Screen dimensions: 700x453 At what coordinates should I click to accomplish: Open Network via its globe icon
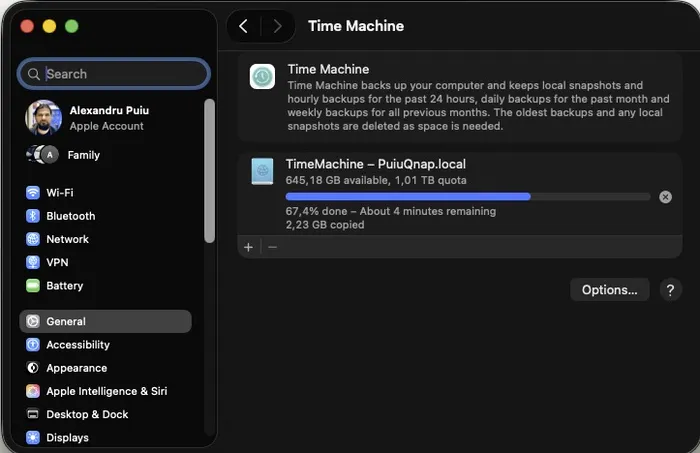click(33, 239)
